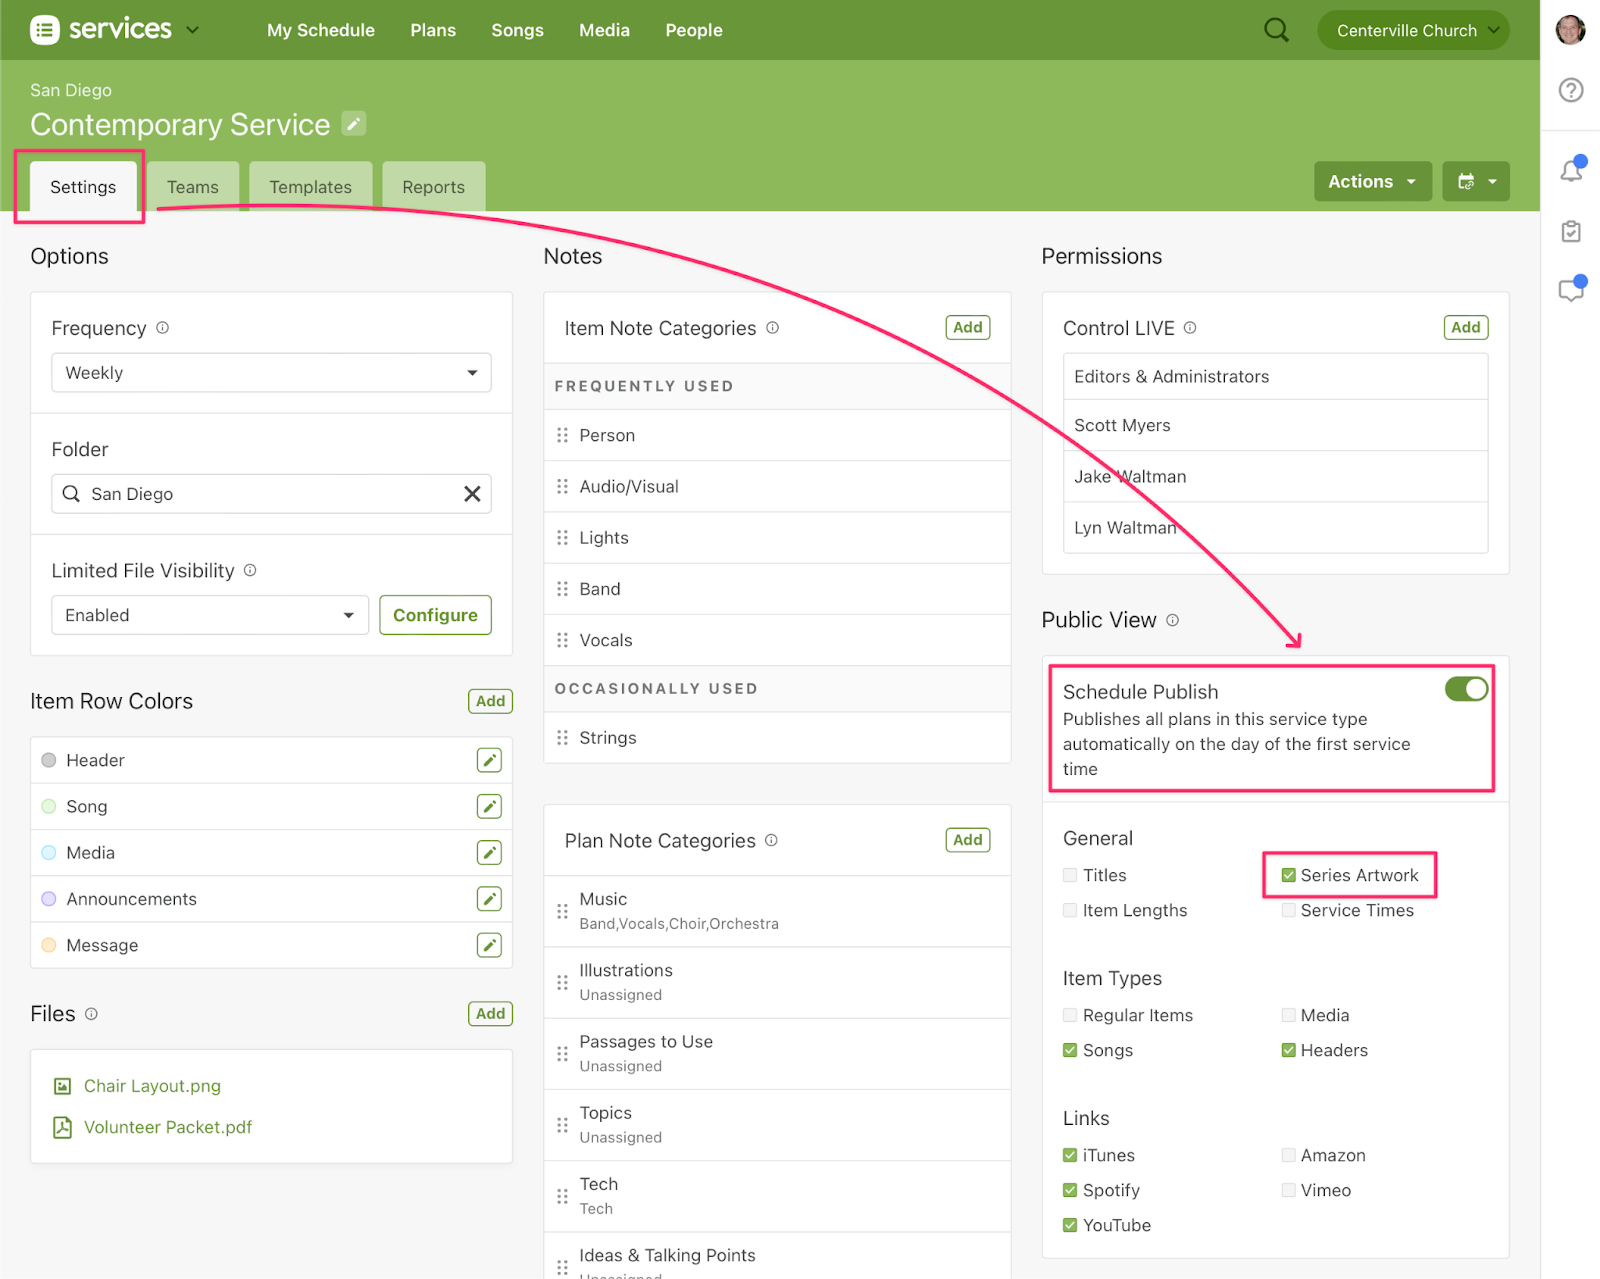Click the search magnifier icon in header

point(1276,30)
